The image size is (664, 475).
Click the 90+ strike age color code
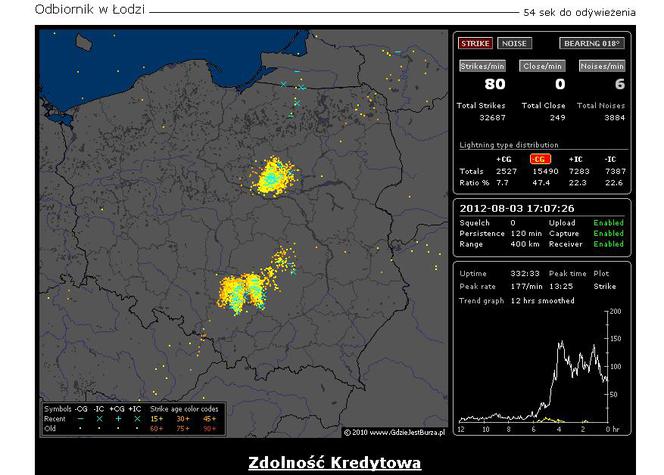click(209, 428)
